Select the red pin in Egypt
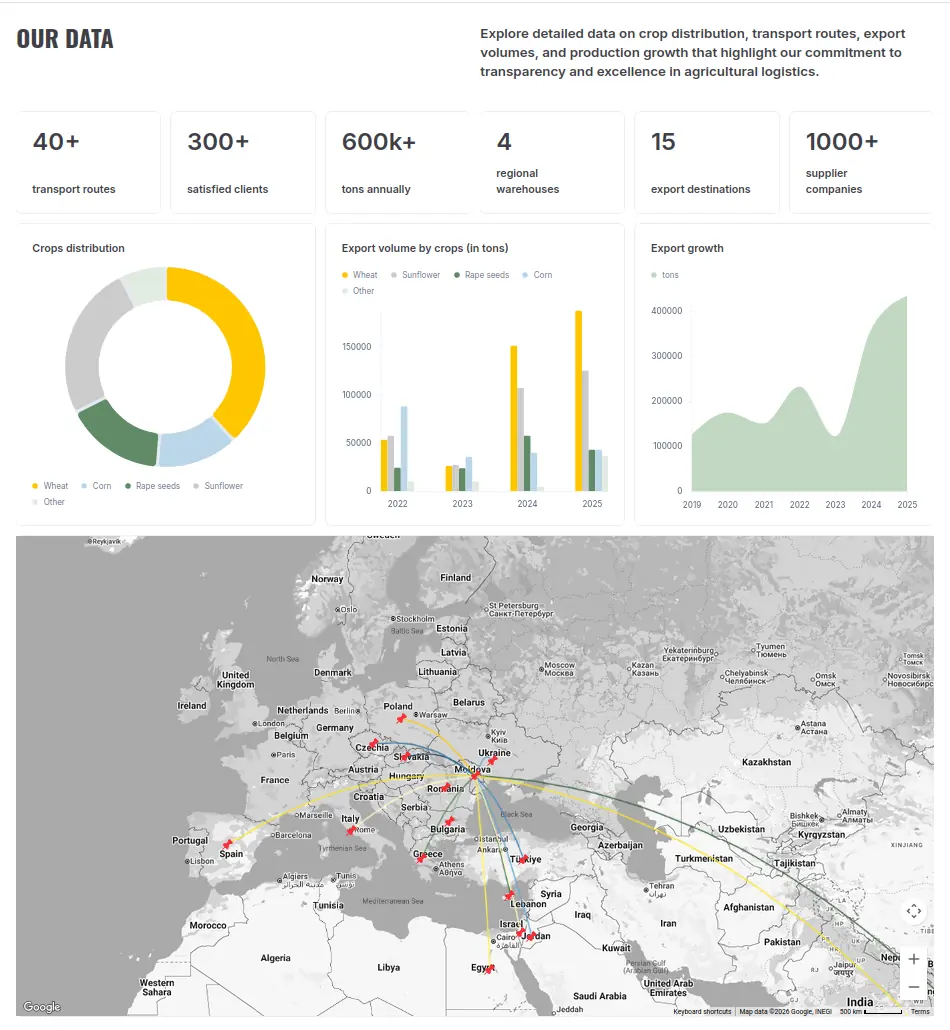The width and height of the screenshot is (950, 1030). tap(489, 969)
